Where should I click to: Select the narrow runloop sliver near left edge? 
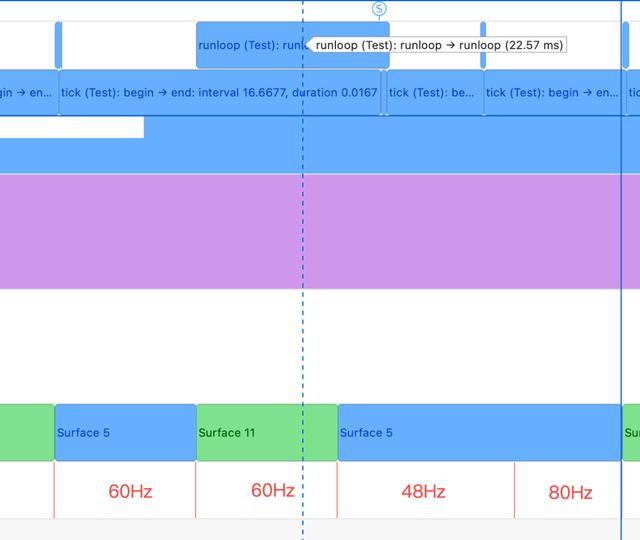(x=58, y=45)
